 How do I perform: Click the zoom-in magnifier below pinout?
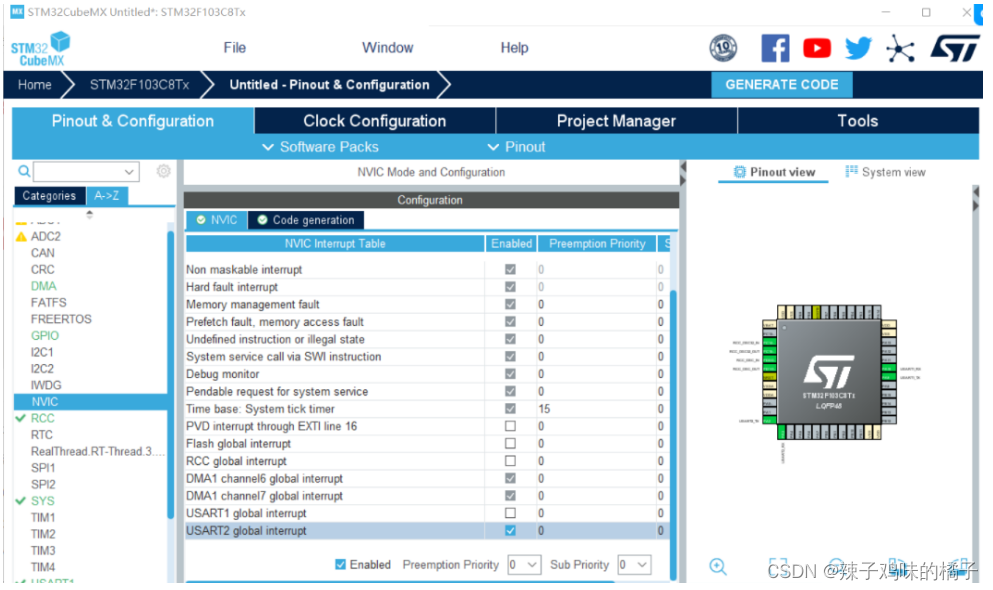click(x=718, y=566)
